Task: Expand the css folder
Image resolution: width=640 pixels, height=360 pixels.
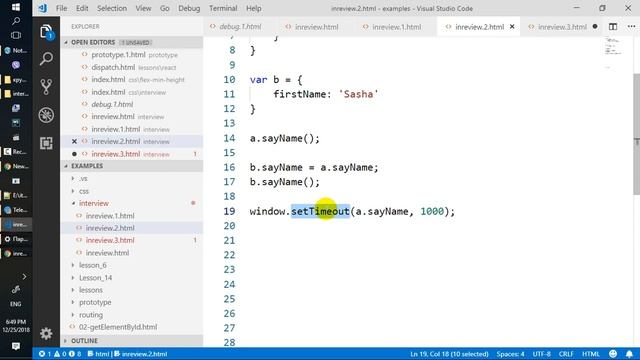Action: click(x=84, y=191)
